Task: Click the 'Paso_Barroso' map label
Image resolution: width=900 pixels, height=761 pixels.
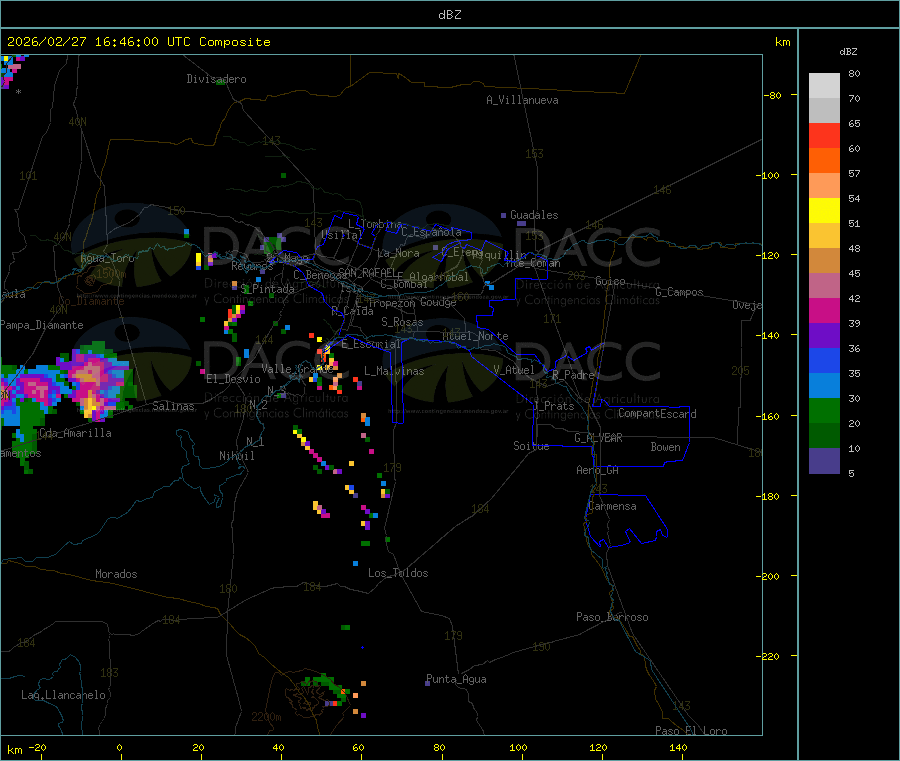Action: (x=612, y=617)
